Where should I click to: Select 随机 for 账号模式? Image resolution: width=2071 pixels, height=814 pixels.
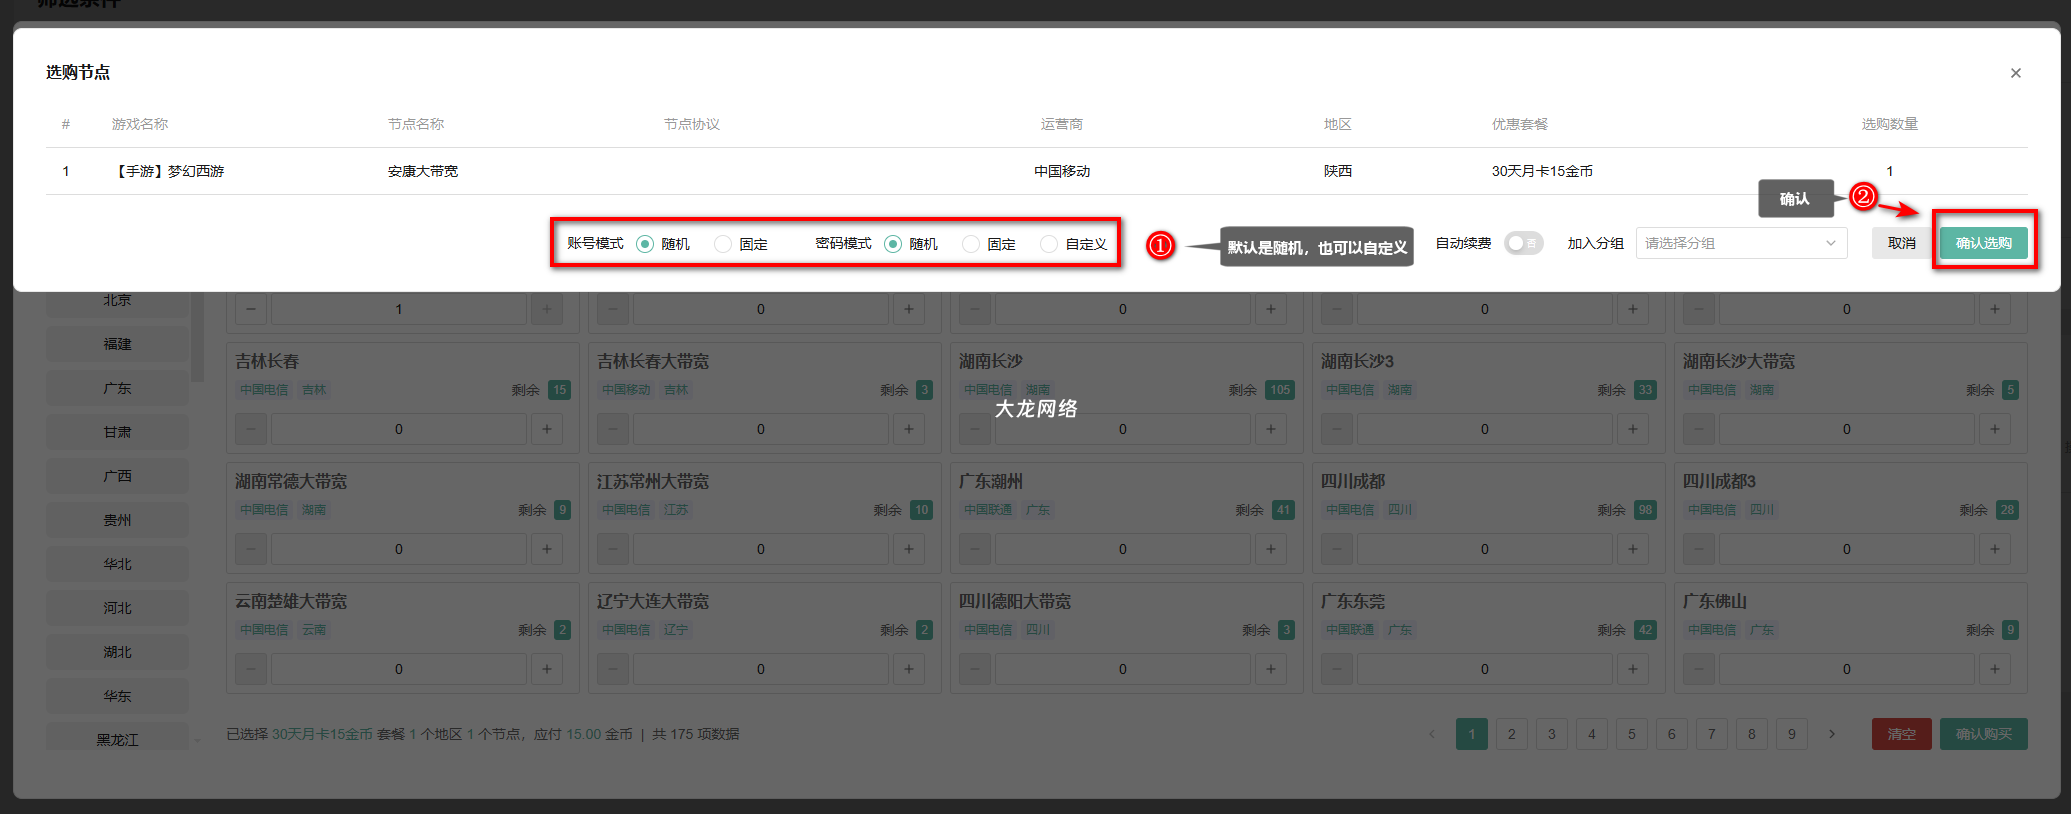point(645,244)
